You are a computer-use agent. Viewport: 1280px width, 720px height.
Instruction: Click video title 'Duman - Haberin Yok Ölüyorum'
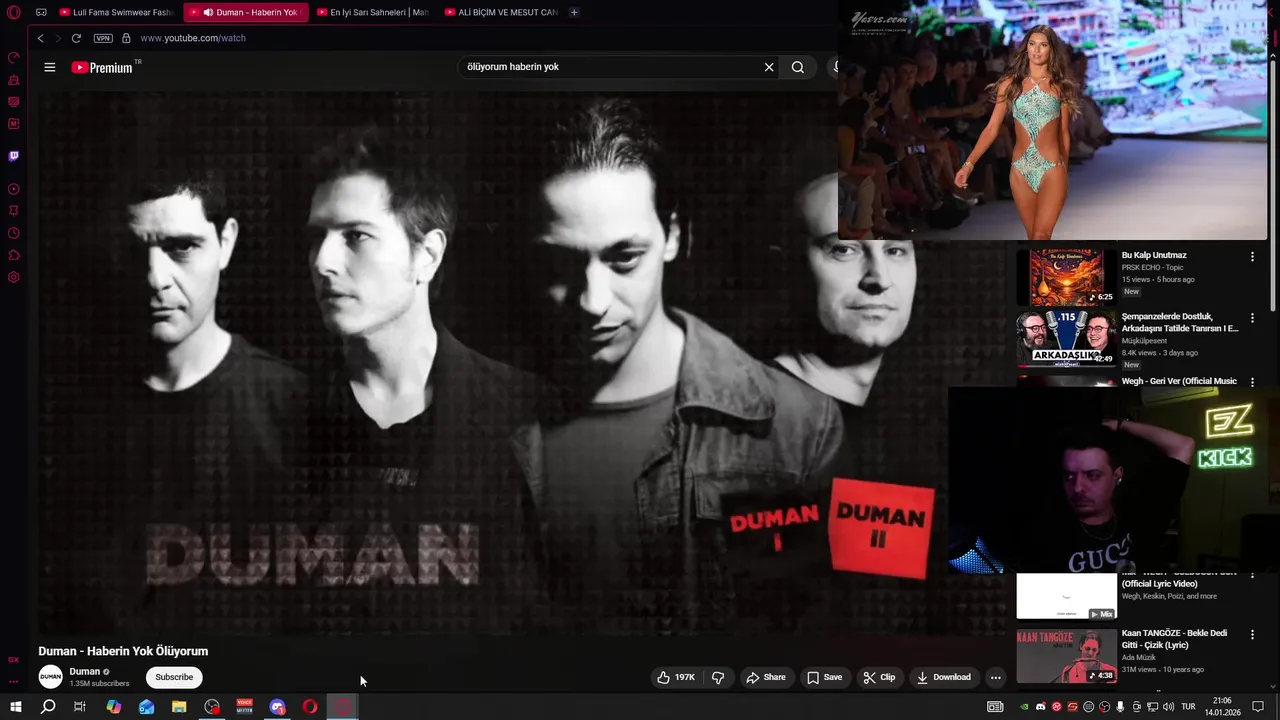[123, 651]
